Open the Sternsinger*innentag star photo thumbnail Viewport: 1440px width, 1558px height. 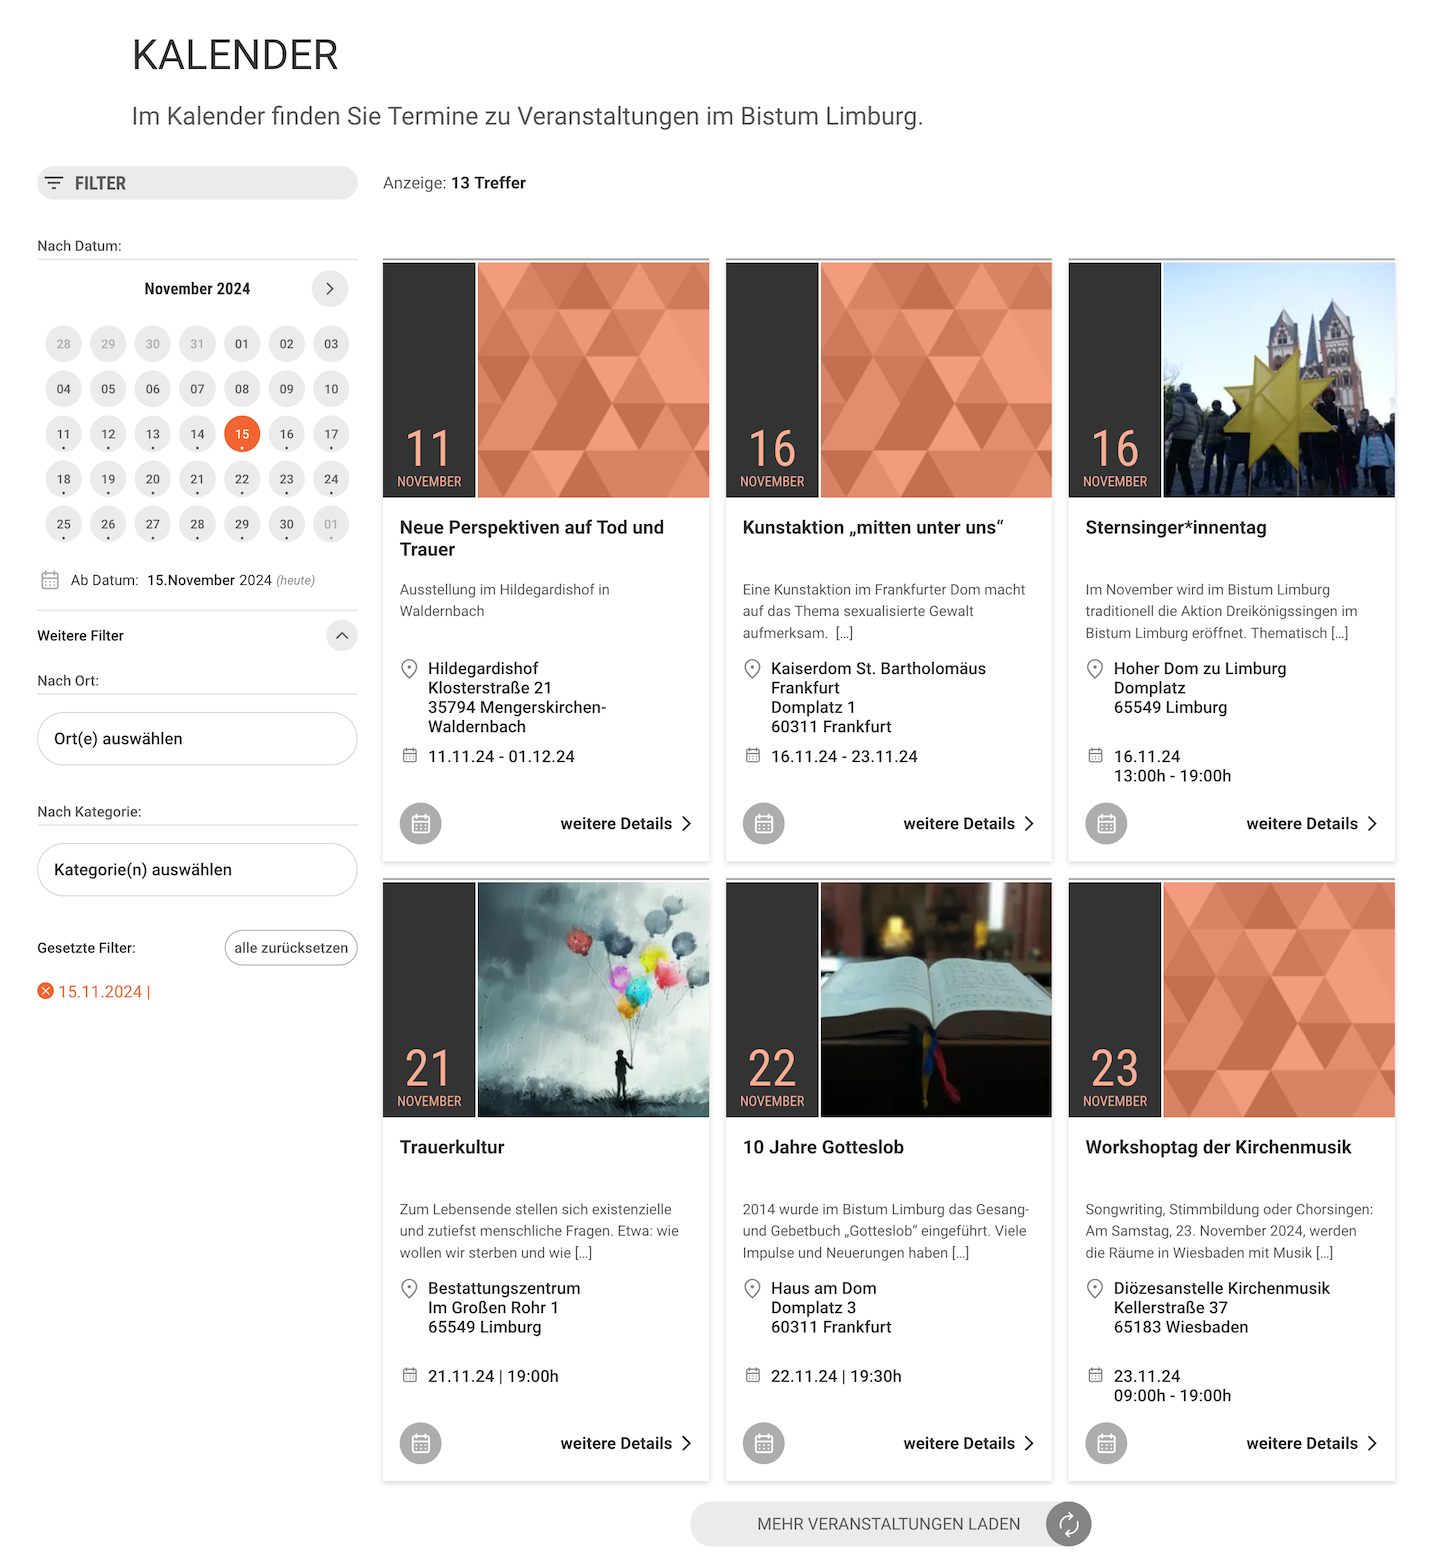click(x=1278, y=380)
